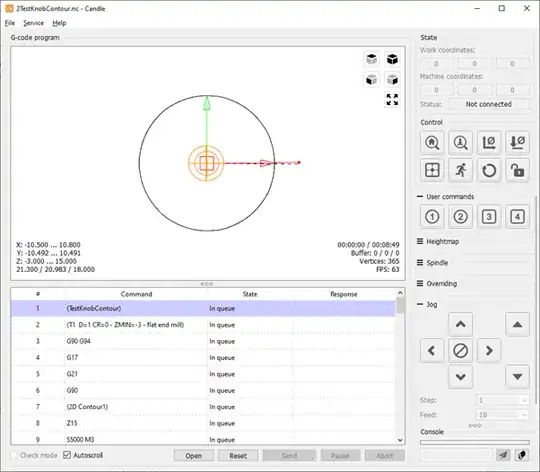The height and width of the screenshot is (472, 540).
Task: Click the G-code table scroll down arrow
Action: [400, 440]
